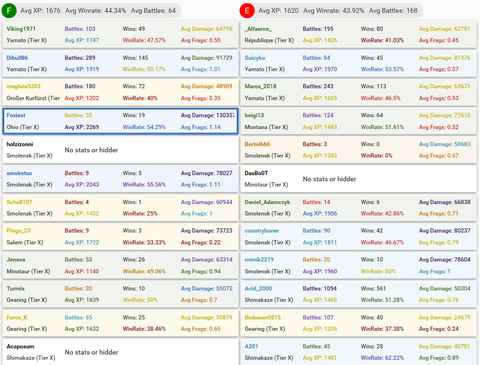Click WinRate: 33.33% value

[144, 242]
